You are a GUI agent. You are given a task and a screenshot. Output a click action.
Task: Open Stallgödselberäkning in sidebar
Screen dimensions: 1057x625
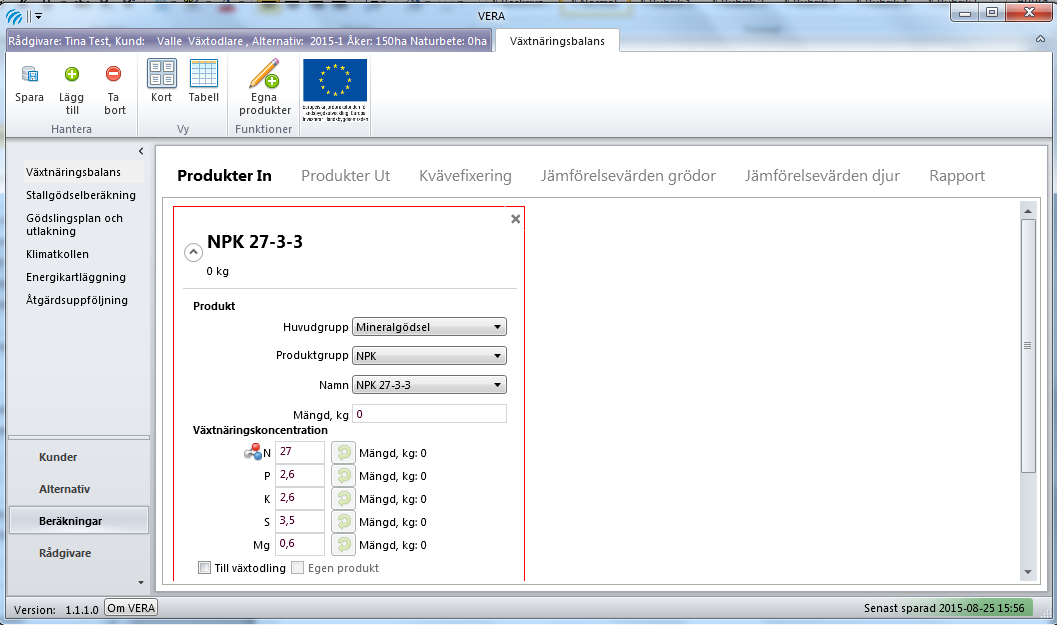(81, 195)
